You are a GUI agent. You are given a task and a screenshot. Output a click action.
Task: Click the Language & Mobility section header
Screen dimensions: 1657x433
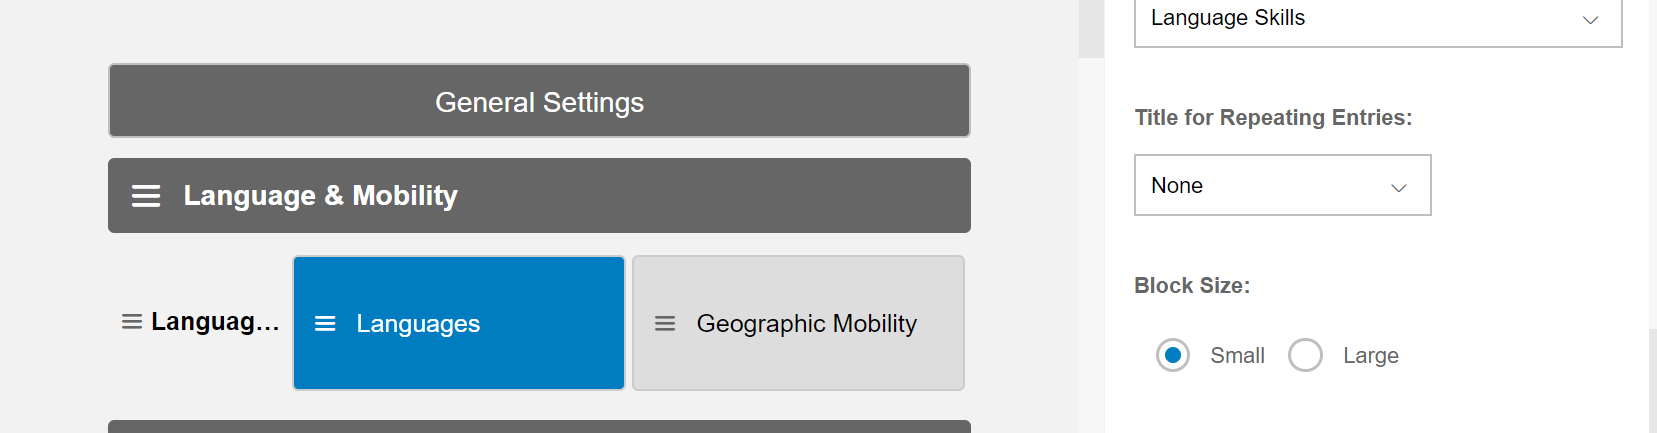pyautogui.click(x=539, y=196)
